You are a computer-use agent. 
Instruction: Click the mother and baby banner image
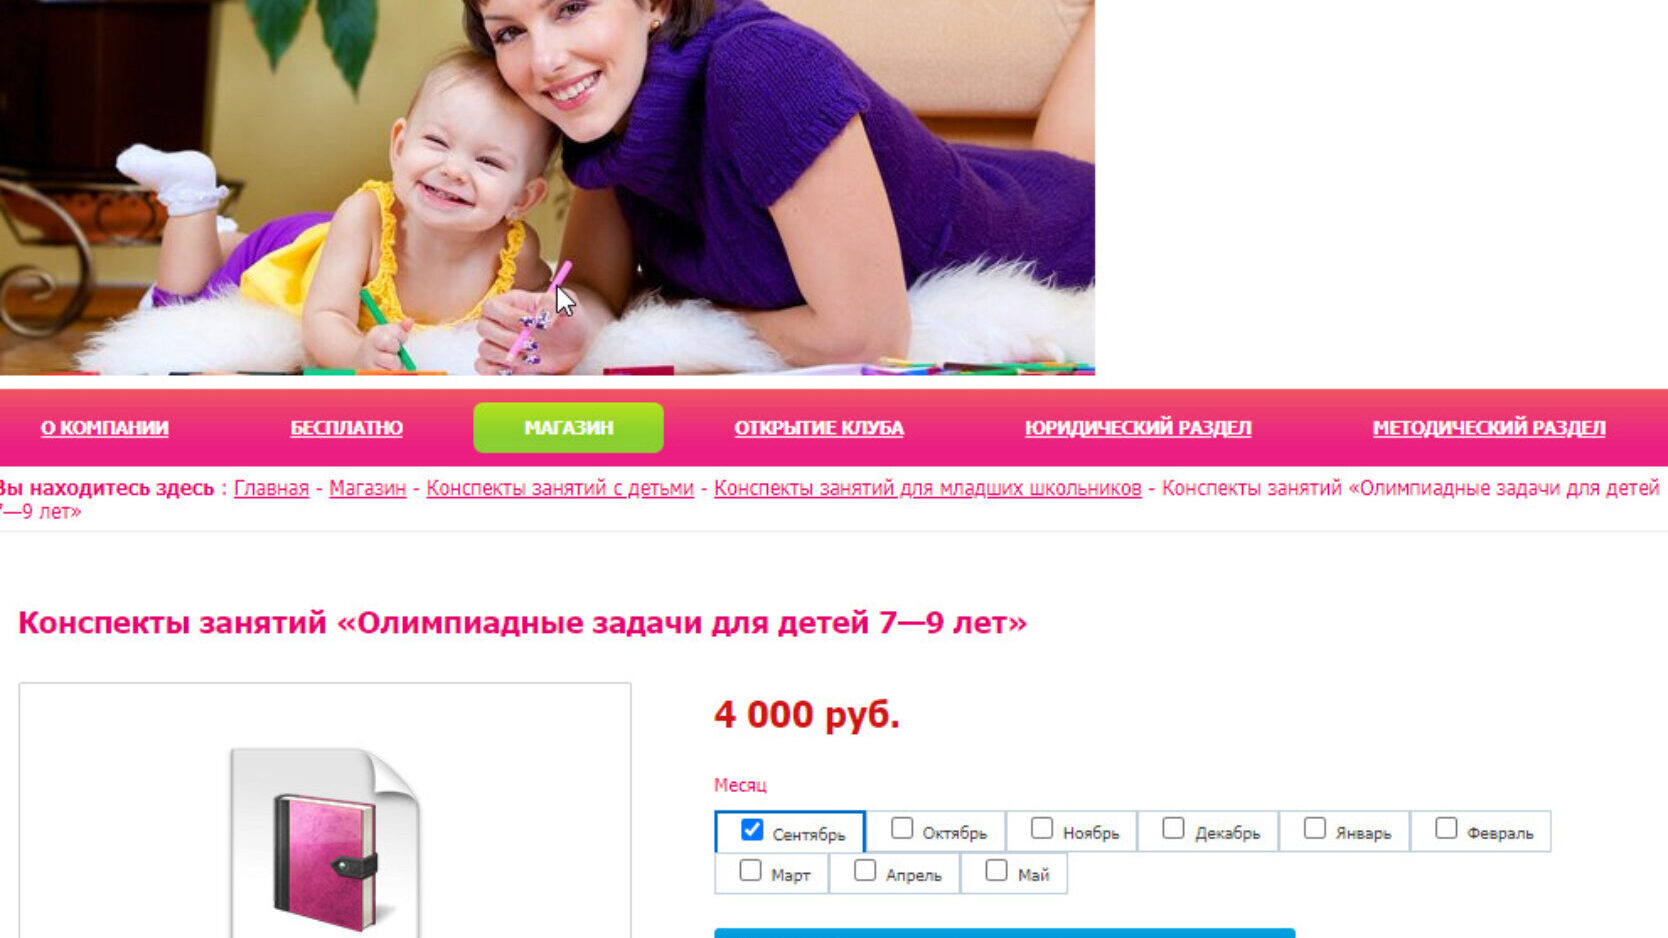coord(547,187)
